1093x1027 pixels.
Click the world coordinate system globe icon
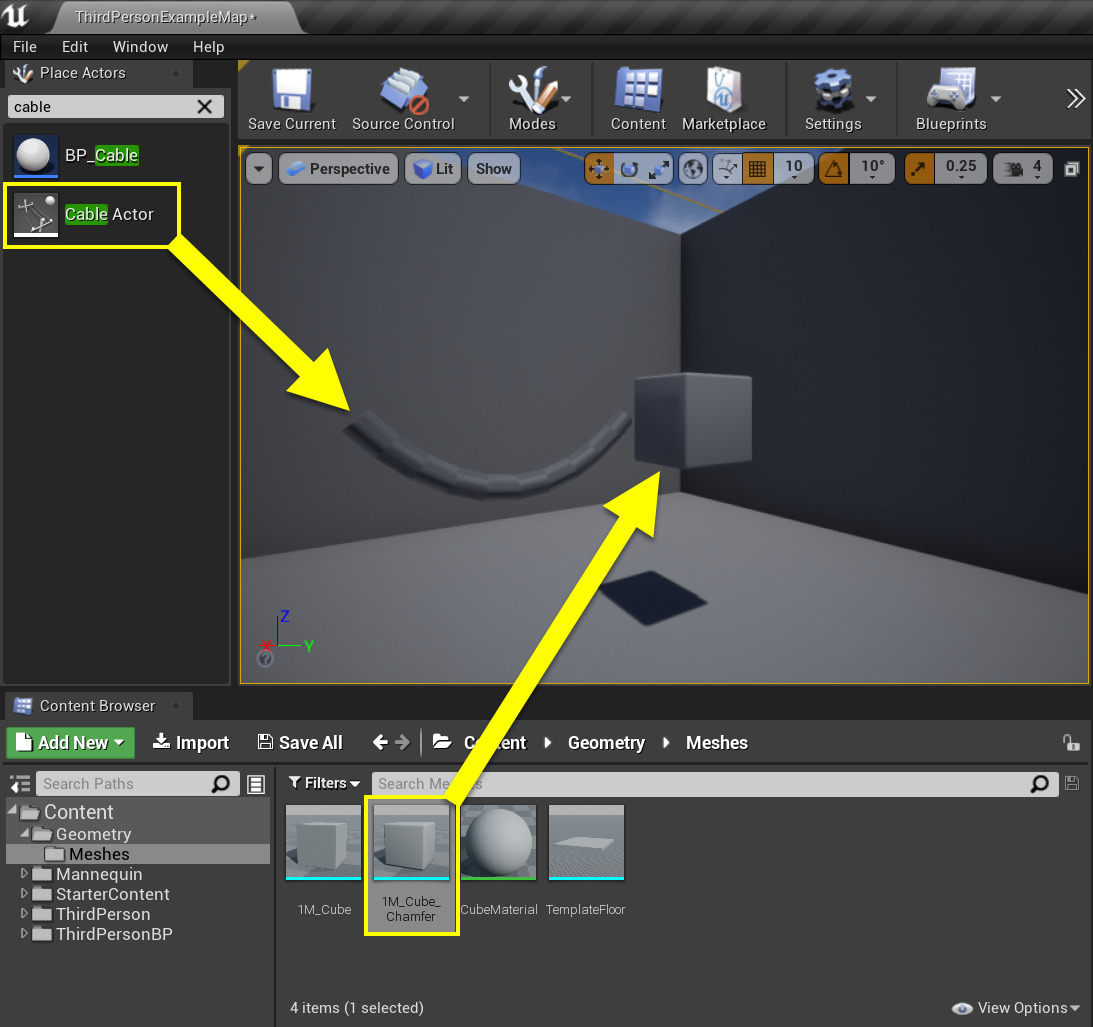692,169
